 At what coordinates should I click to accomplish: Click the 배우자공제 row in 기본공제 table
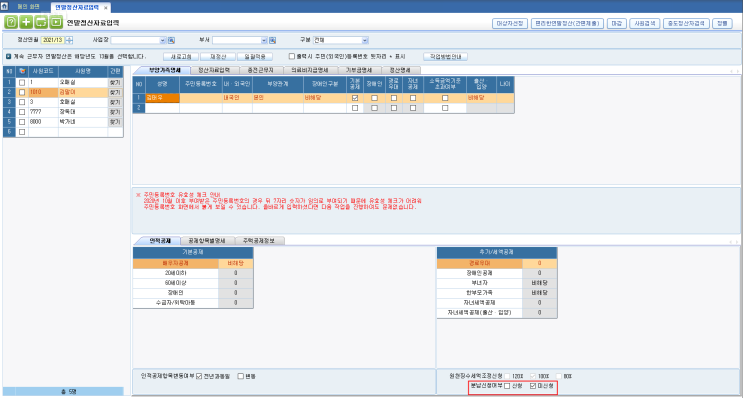[x=193, y=263]
